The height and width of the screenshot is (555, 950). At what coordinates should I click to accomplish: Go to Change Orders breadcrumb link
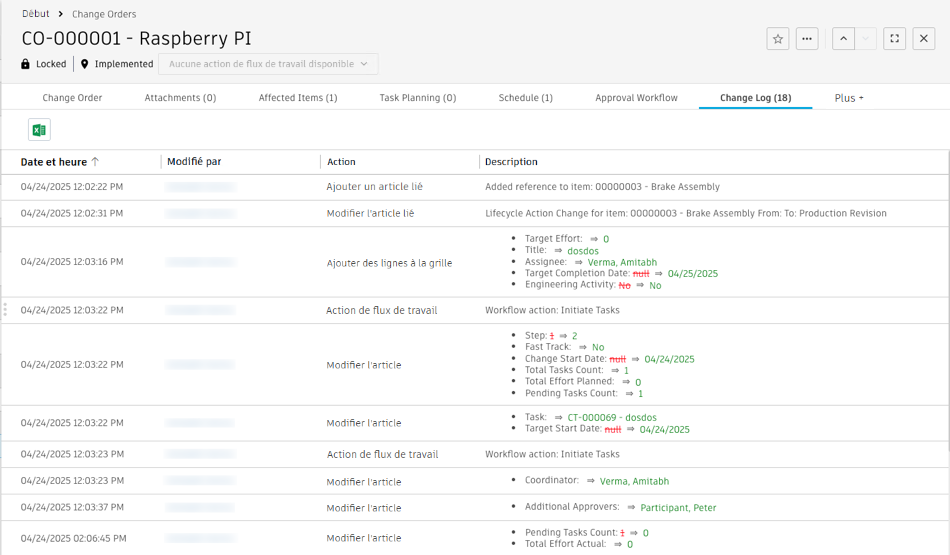pos(104,14)
